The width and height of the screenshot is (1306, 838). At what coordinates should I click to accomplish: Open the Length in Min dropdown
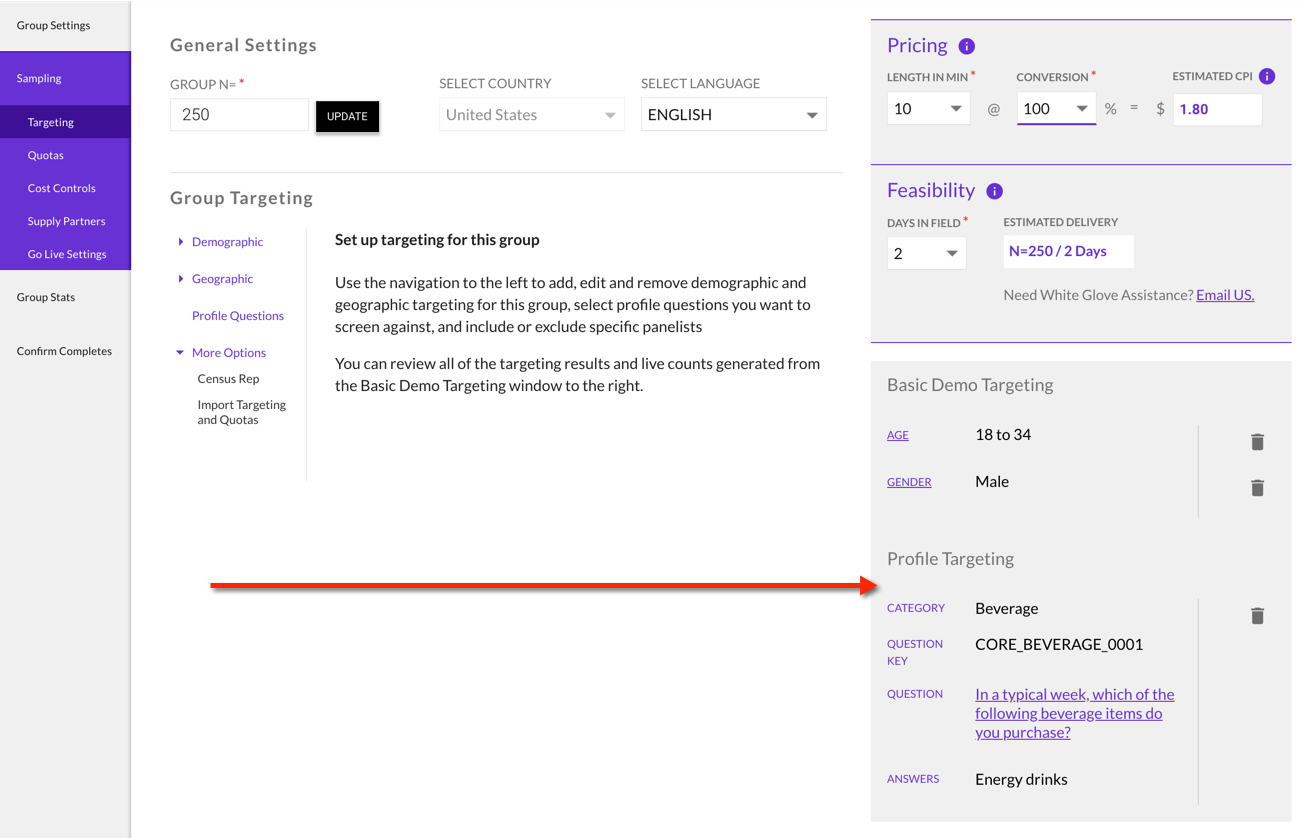928,109
